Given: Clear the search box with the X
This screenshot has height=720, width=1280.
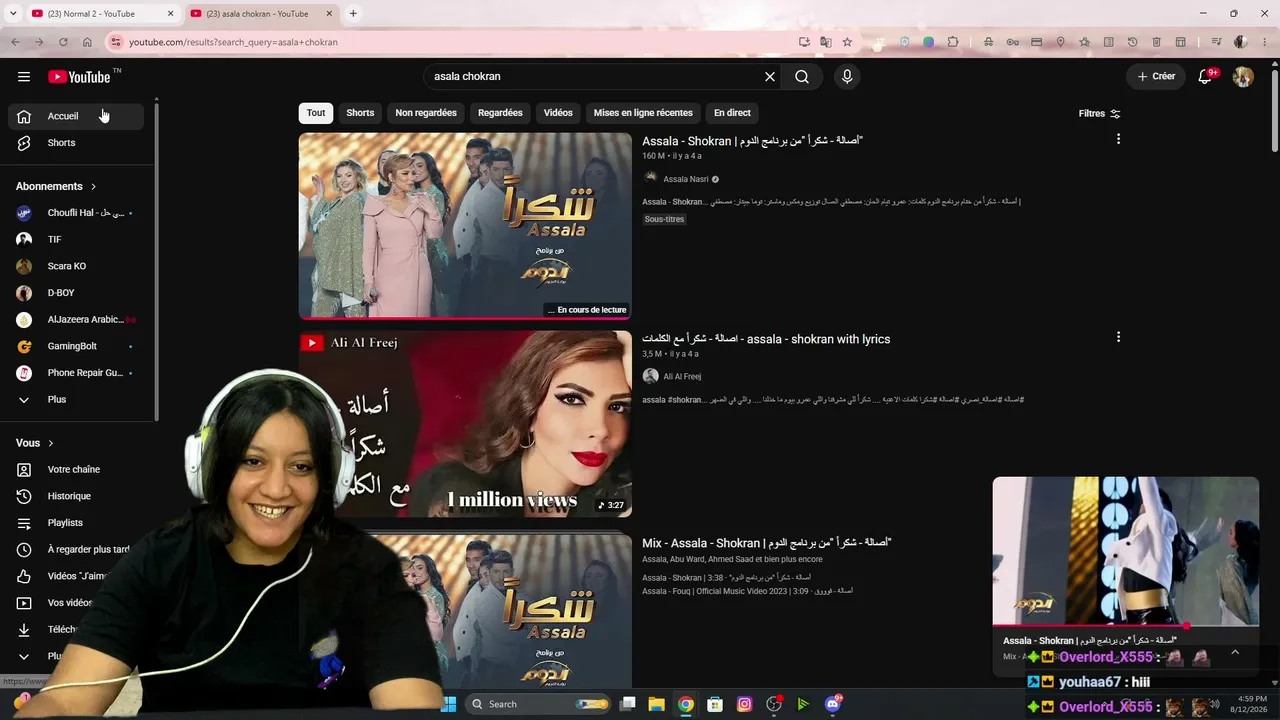Looking at the screenshot, I should [770, 77].
